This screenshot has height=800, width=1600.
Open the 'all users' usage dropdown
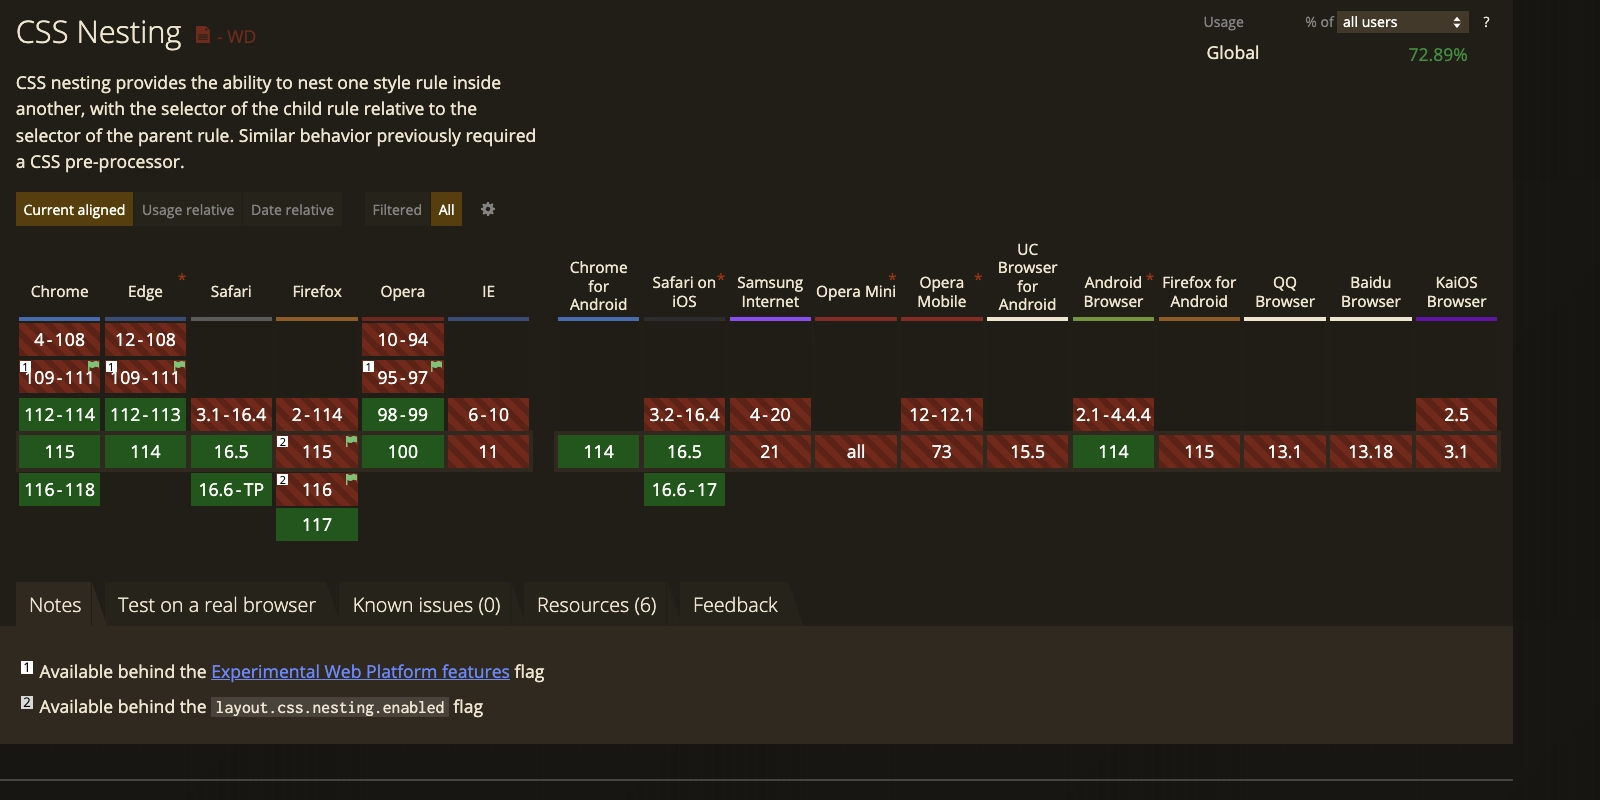[x=1403, y=22]
